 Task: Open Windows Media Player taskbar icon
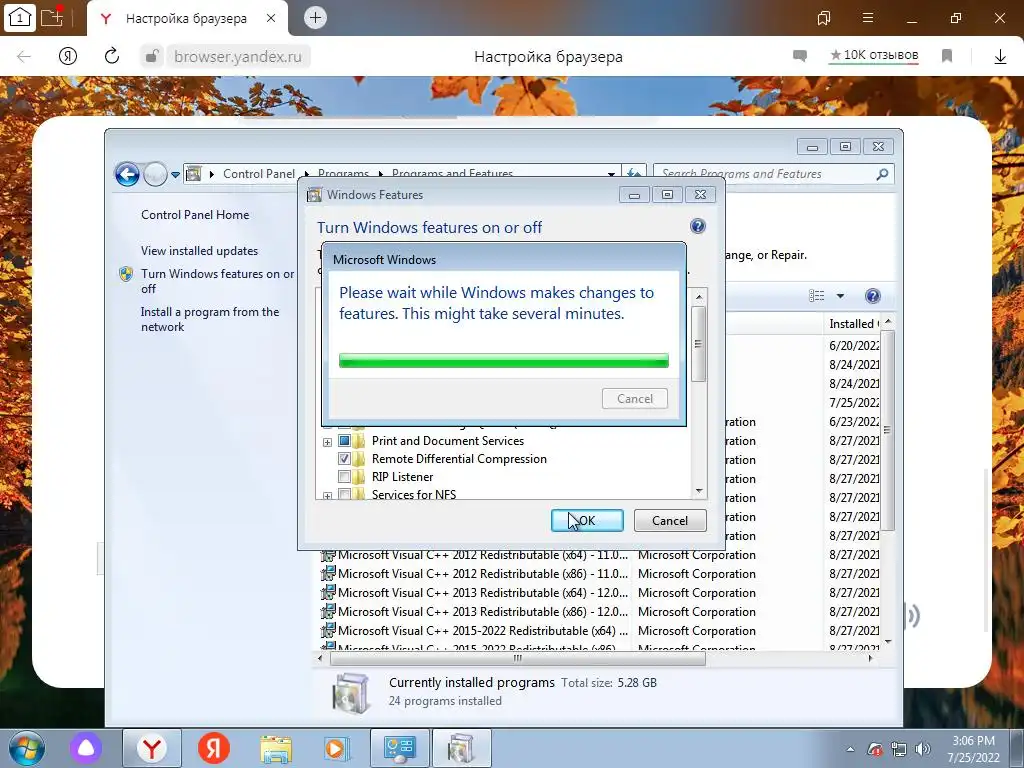click(337, 748)
